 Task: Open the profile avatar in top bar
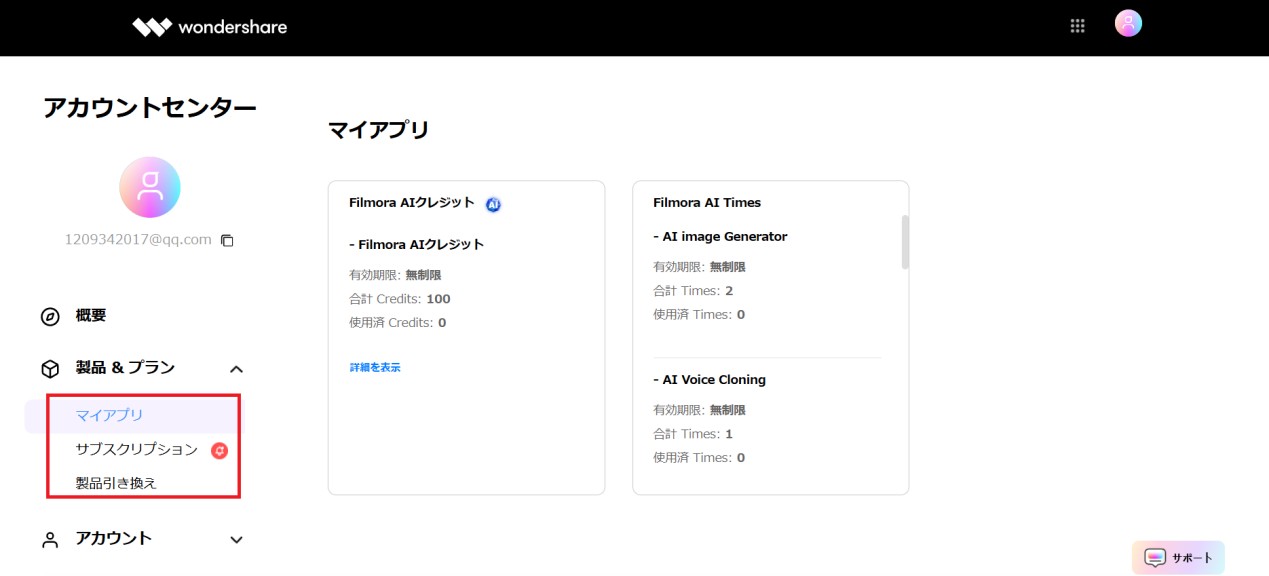click(1128, 24)
